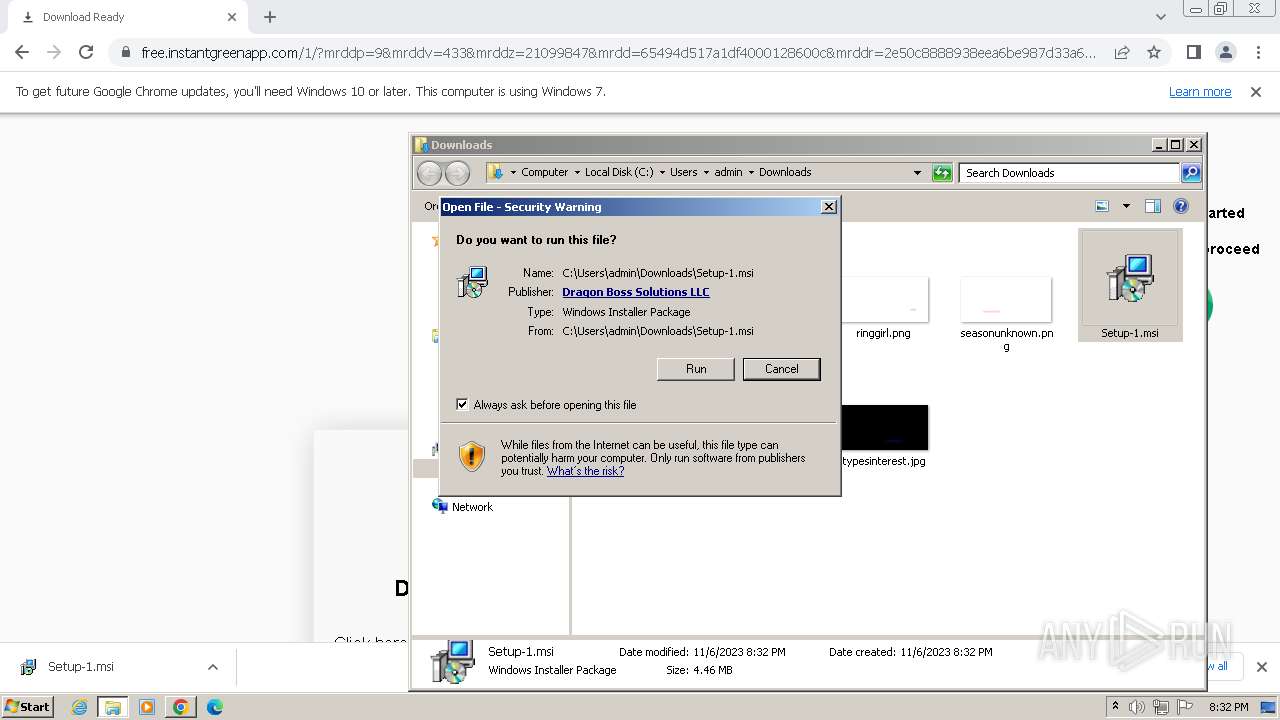Select Setup-1.msi file icon in Downloads

point(1130,285)
